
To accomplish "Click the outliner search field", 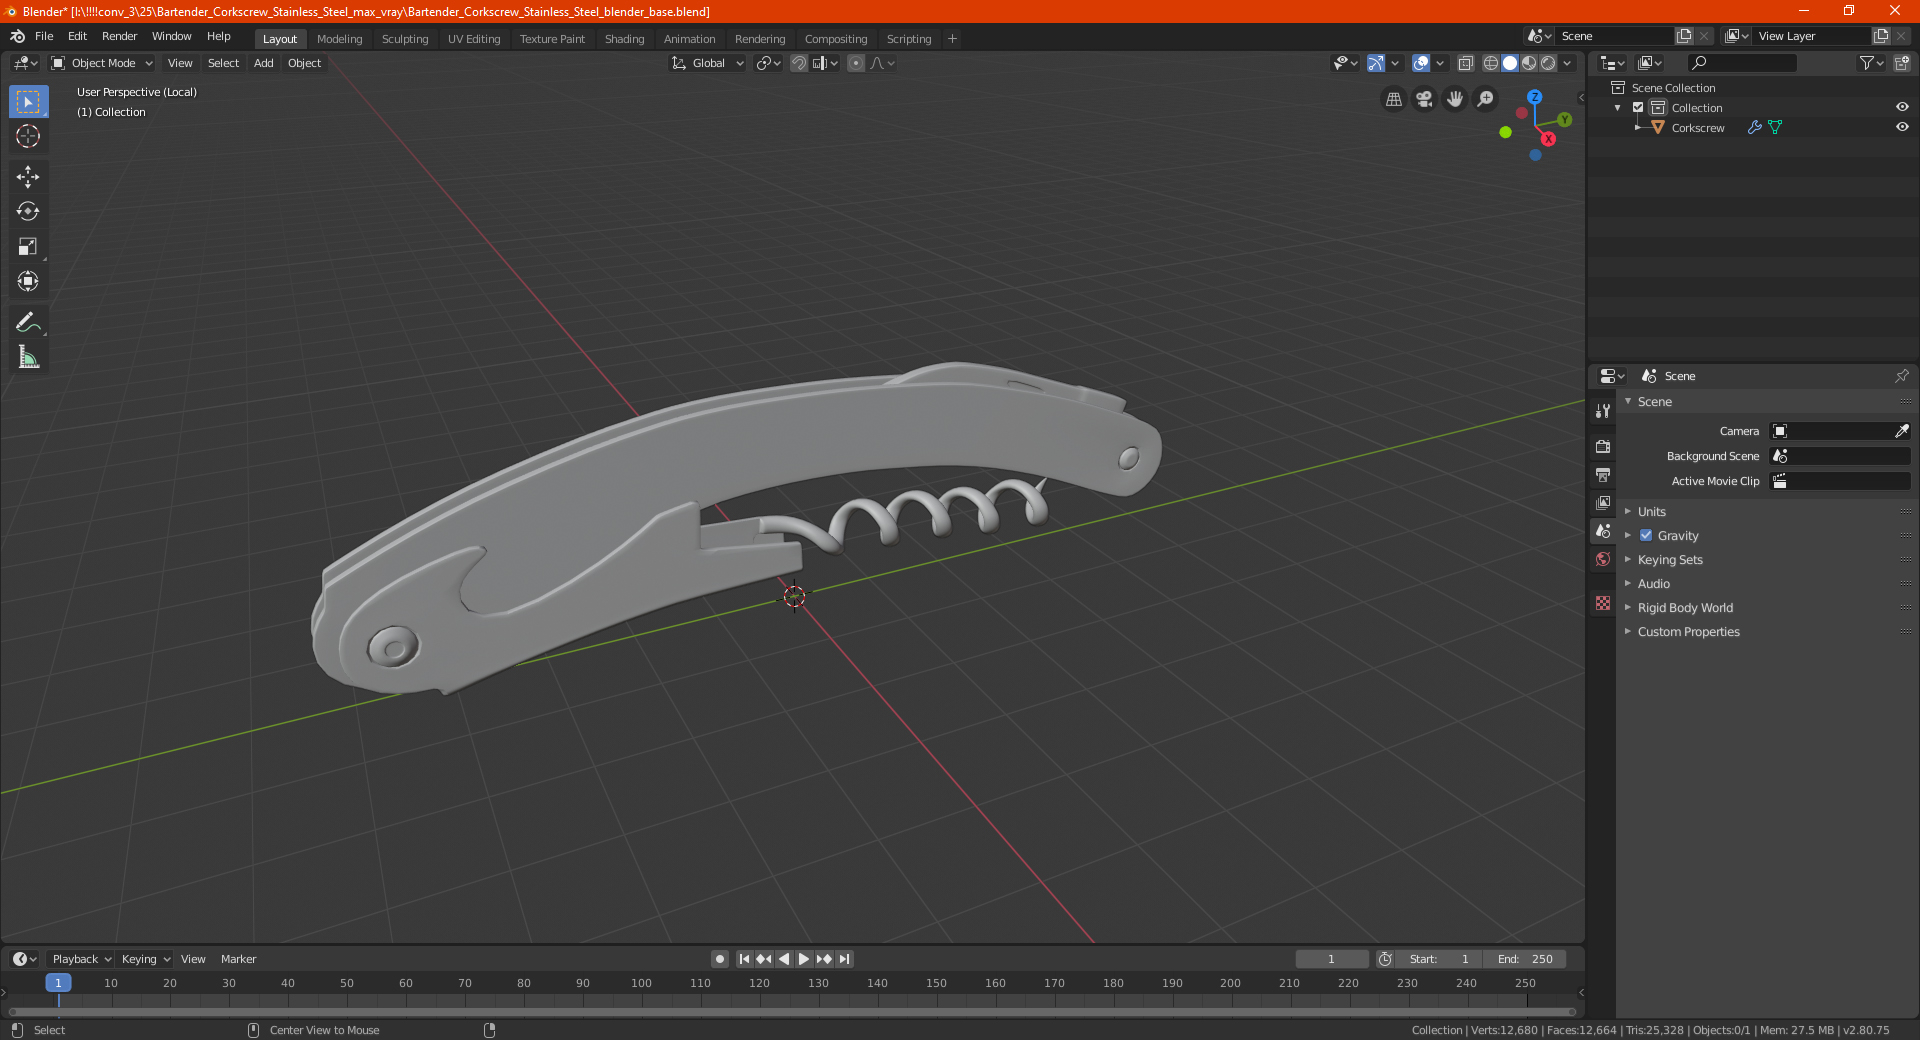I will pyautogui.click(x=1741, y=63).
